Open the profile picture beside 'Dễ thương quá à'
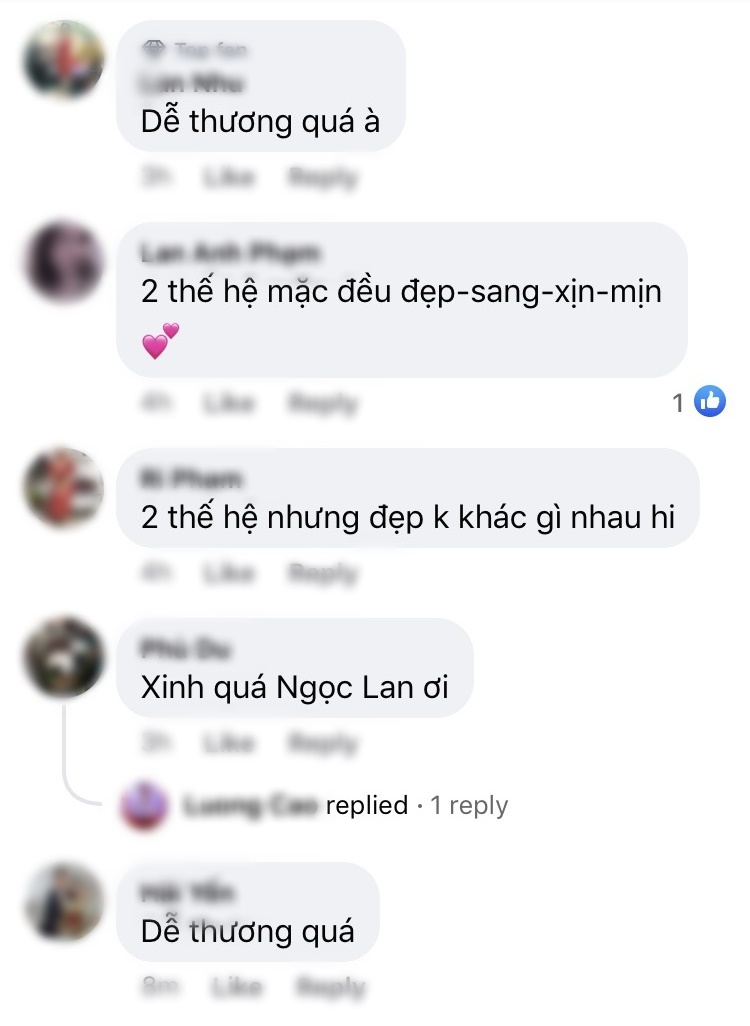Screen dimensions: 750x1026 click(x=63, y=60)
